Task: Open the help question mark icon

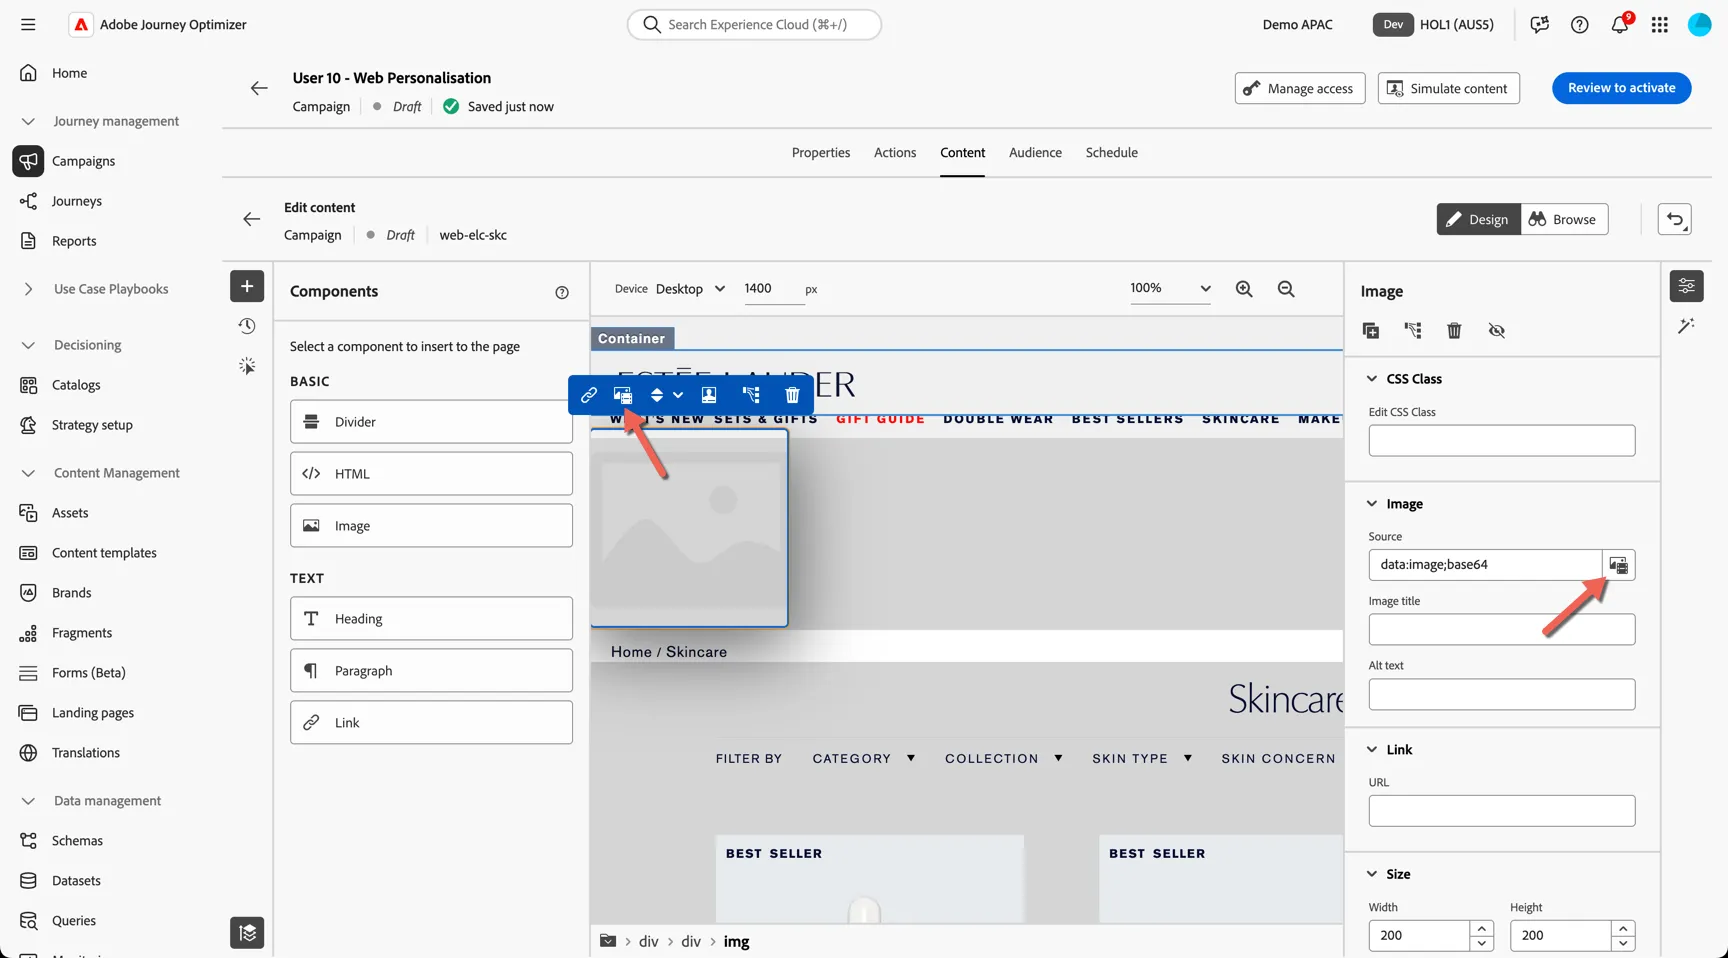Action: [1580, 24]
